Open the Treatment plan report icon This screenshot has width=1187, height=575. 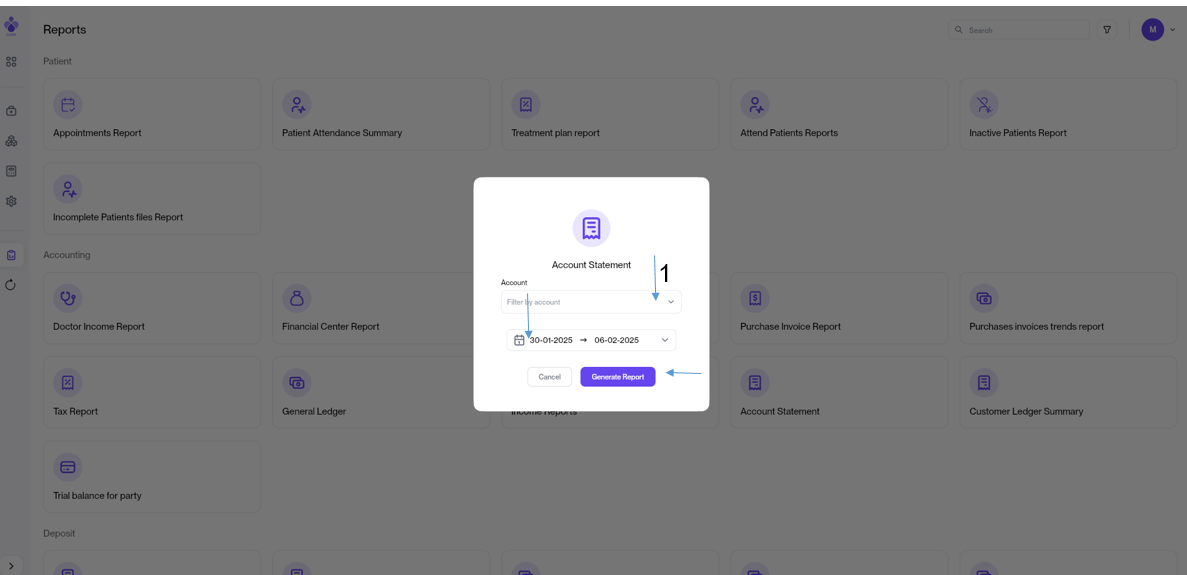tap(526, 104)
